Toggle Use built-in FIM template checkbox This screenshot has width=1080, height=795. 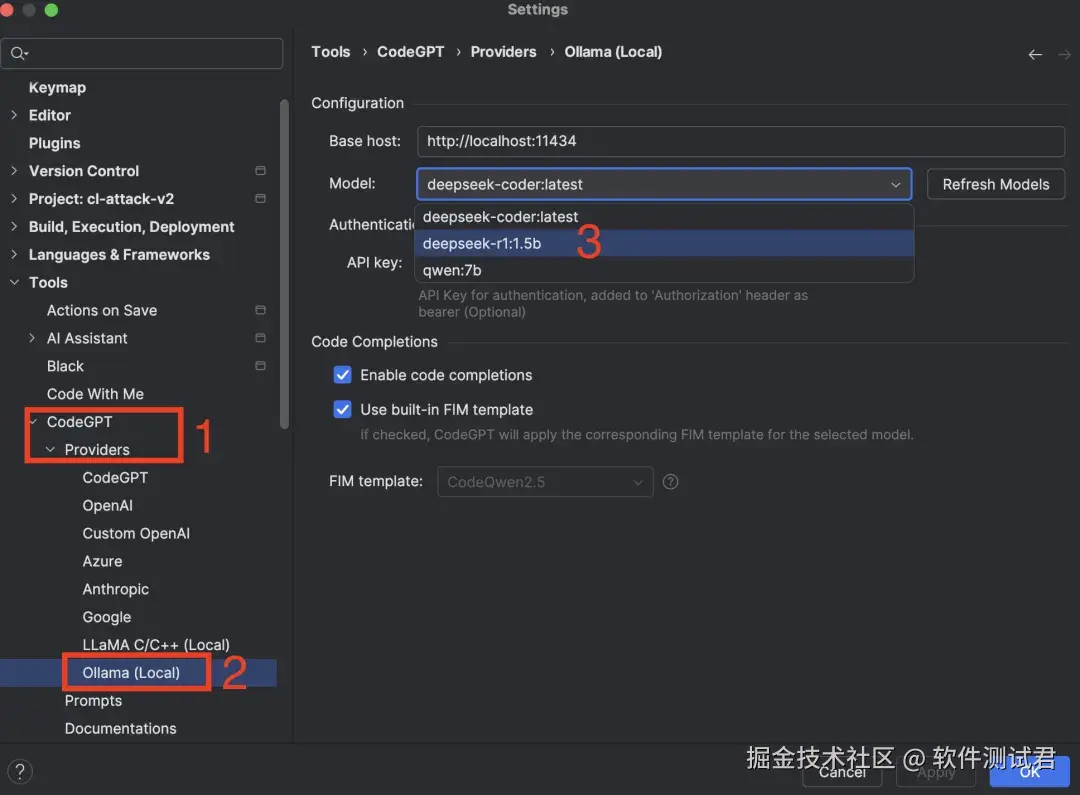tap(342, 409)
